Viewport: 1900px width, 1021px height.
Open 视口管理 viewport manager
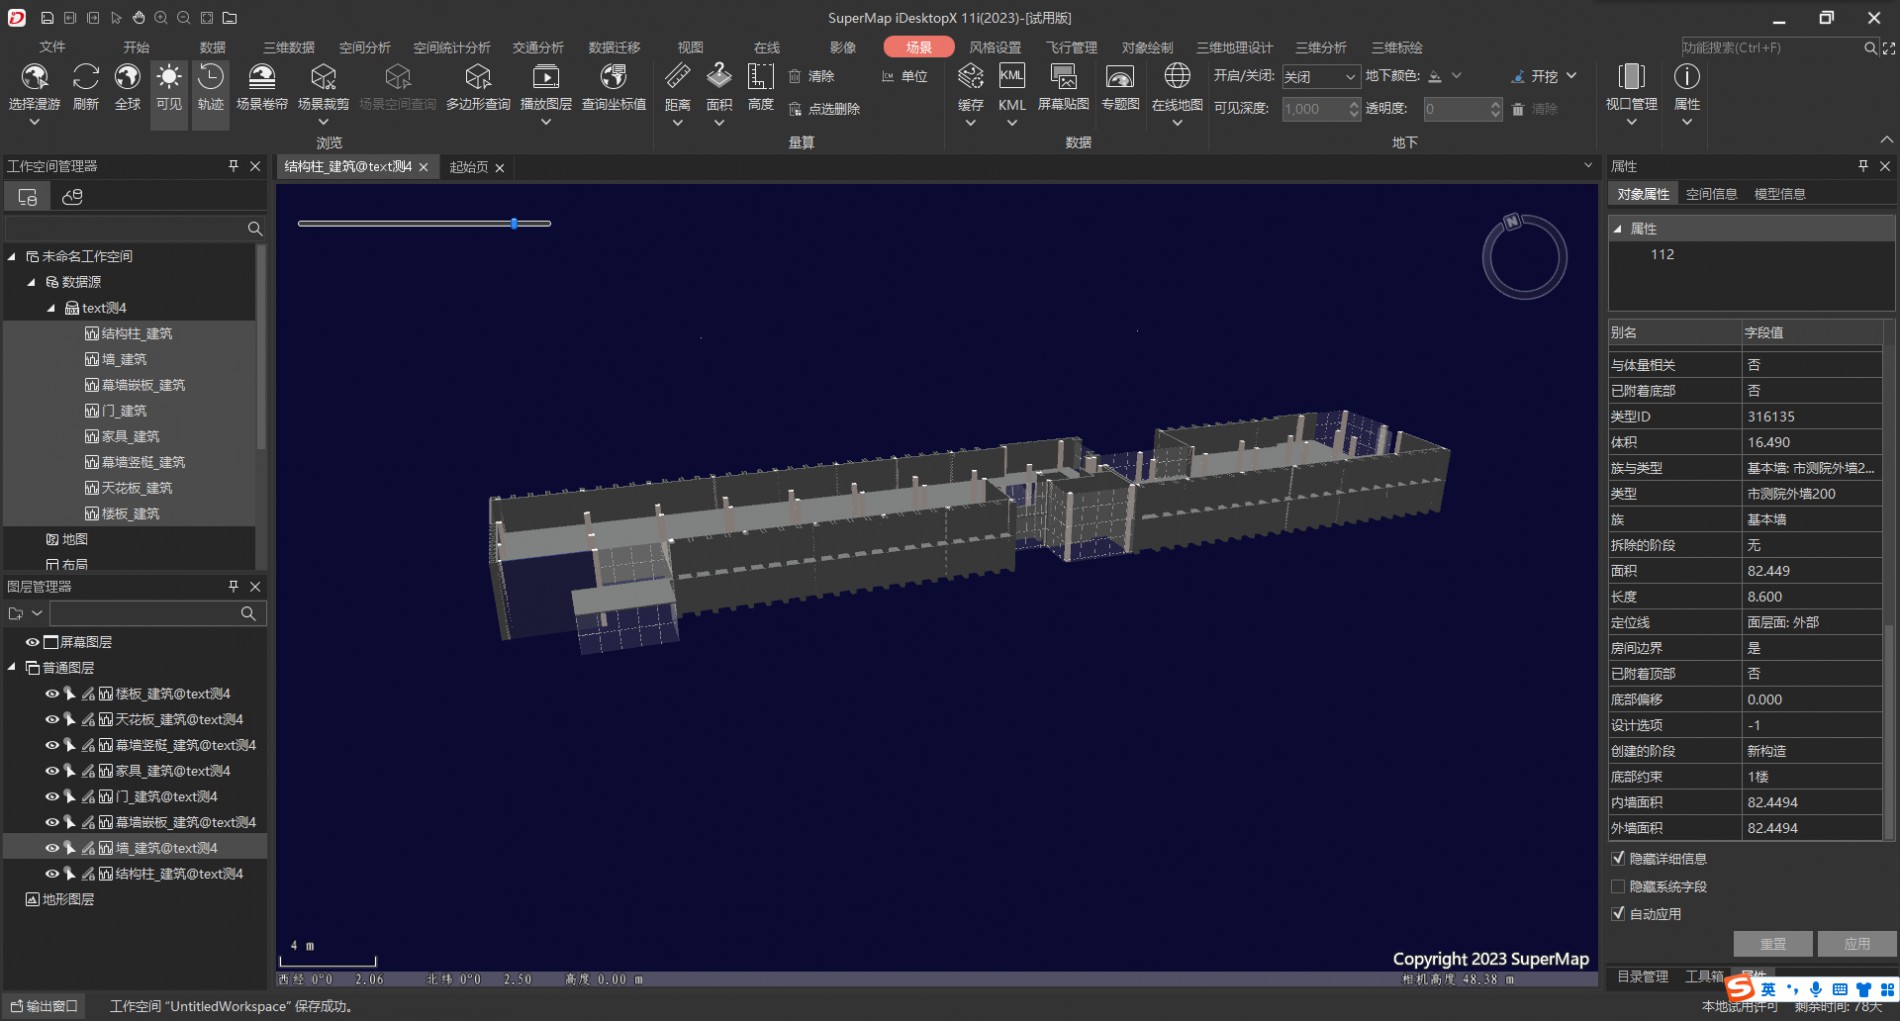pos(1631,86)
